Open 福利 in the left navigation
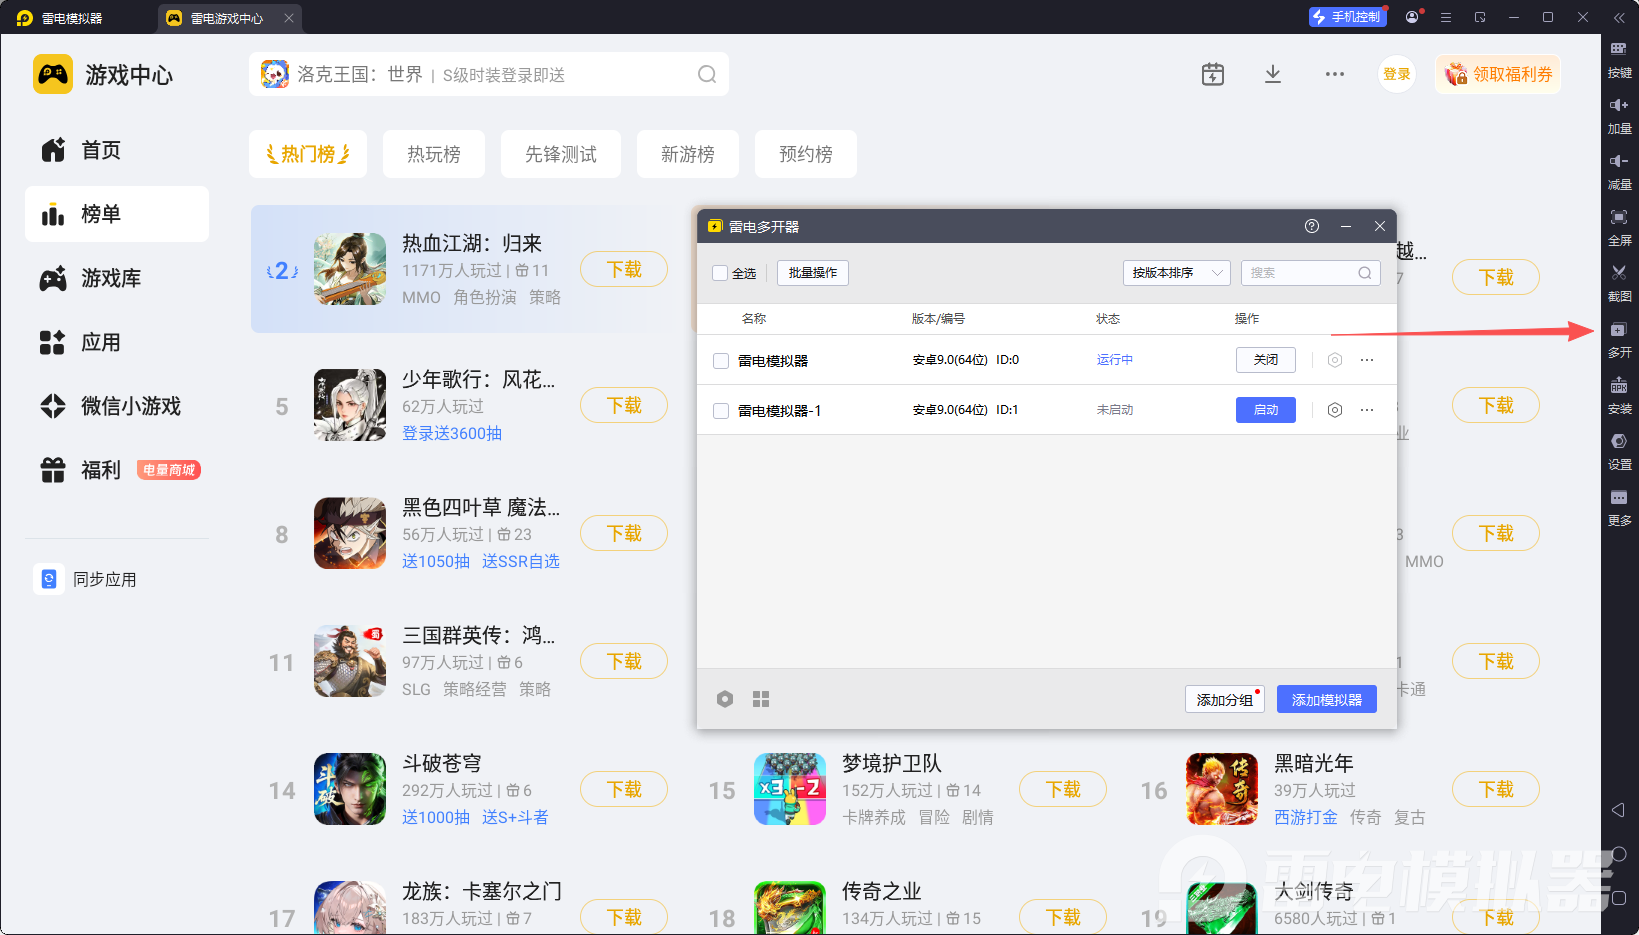Viewport: 1639px width, 935px height. [117, 470]
